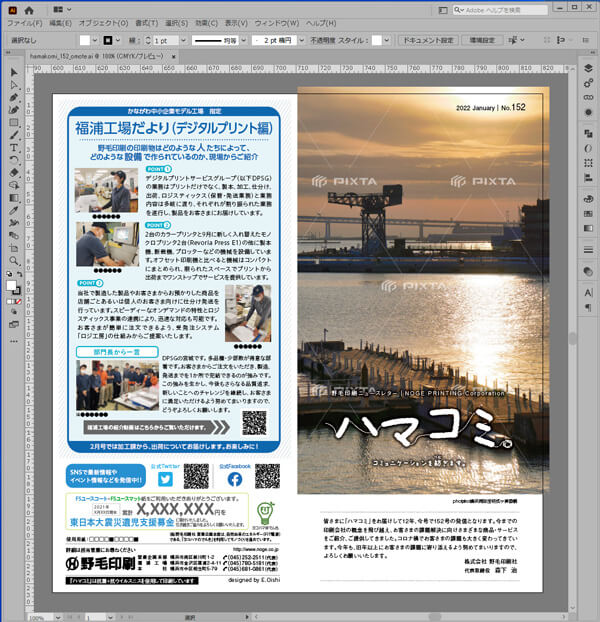The image size is (600, 622).
Task: Select the Pen tool
Action: [x=14, y=98]
